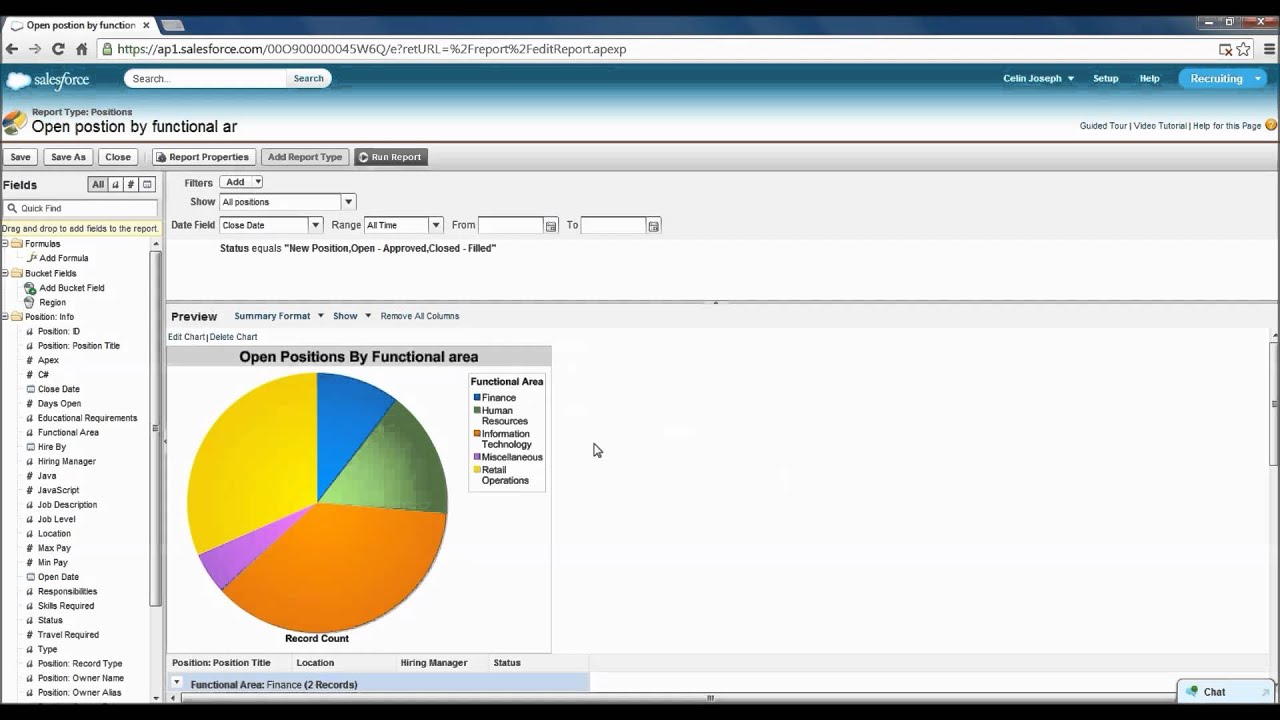Click the Save button
This screenshot has width=1280, height=720.
20,157
